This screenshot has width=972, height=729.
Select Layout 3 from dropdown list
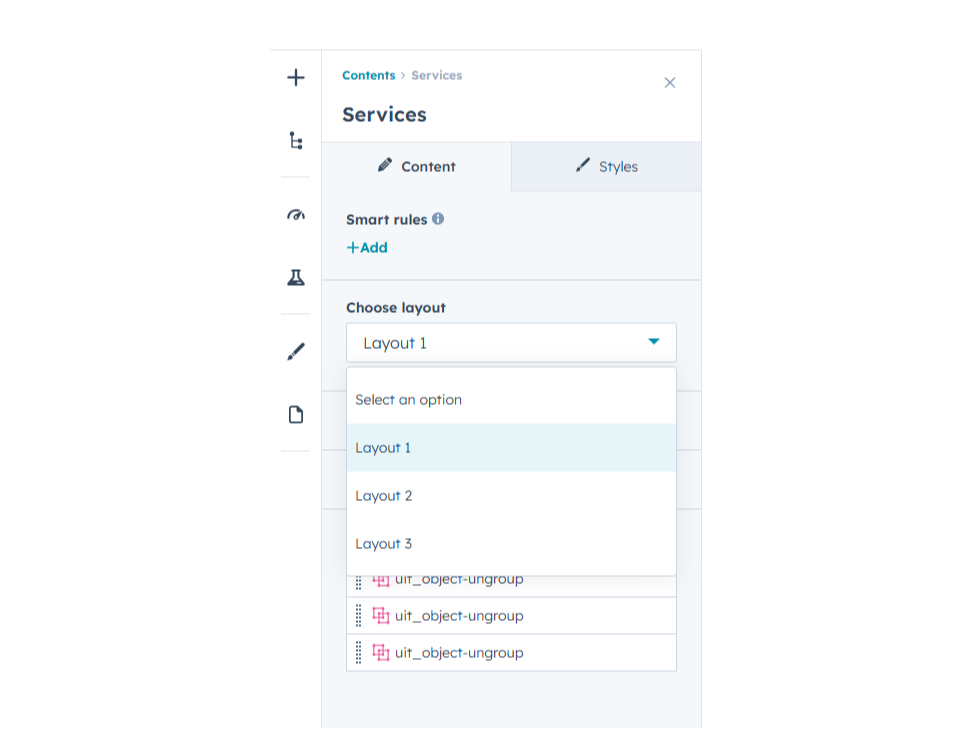pos(384,544)
